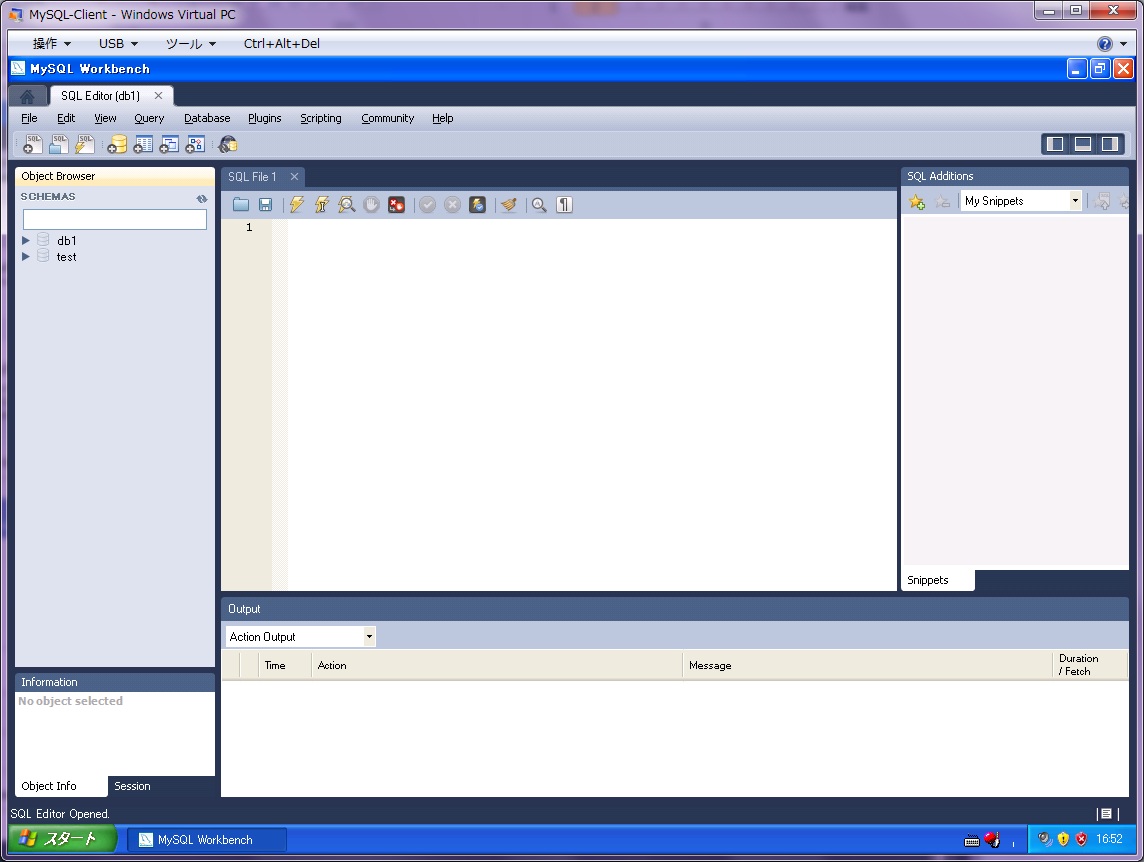
Task: Click into the SQL editor text area
Action: (x=592, y=404)
